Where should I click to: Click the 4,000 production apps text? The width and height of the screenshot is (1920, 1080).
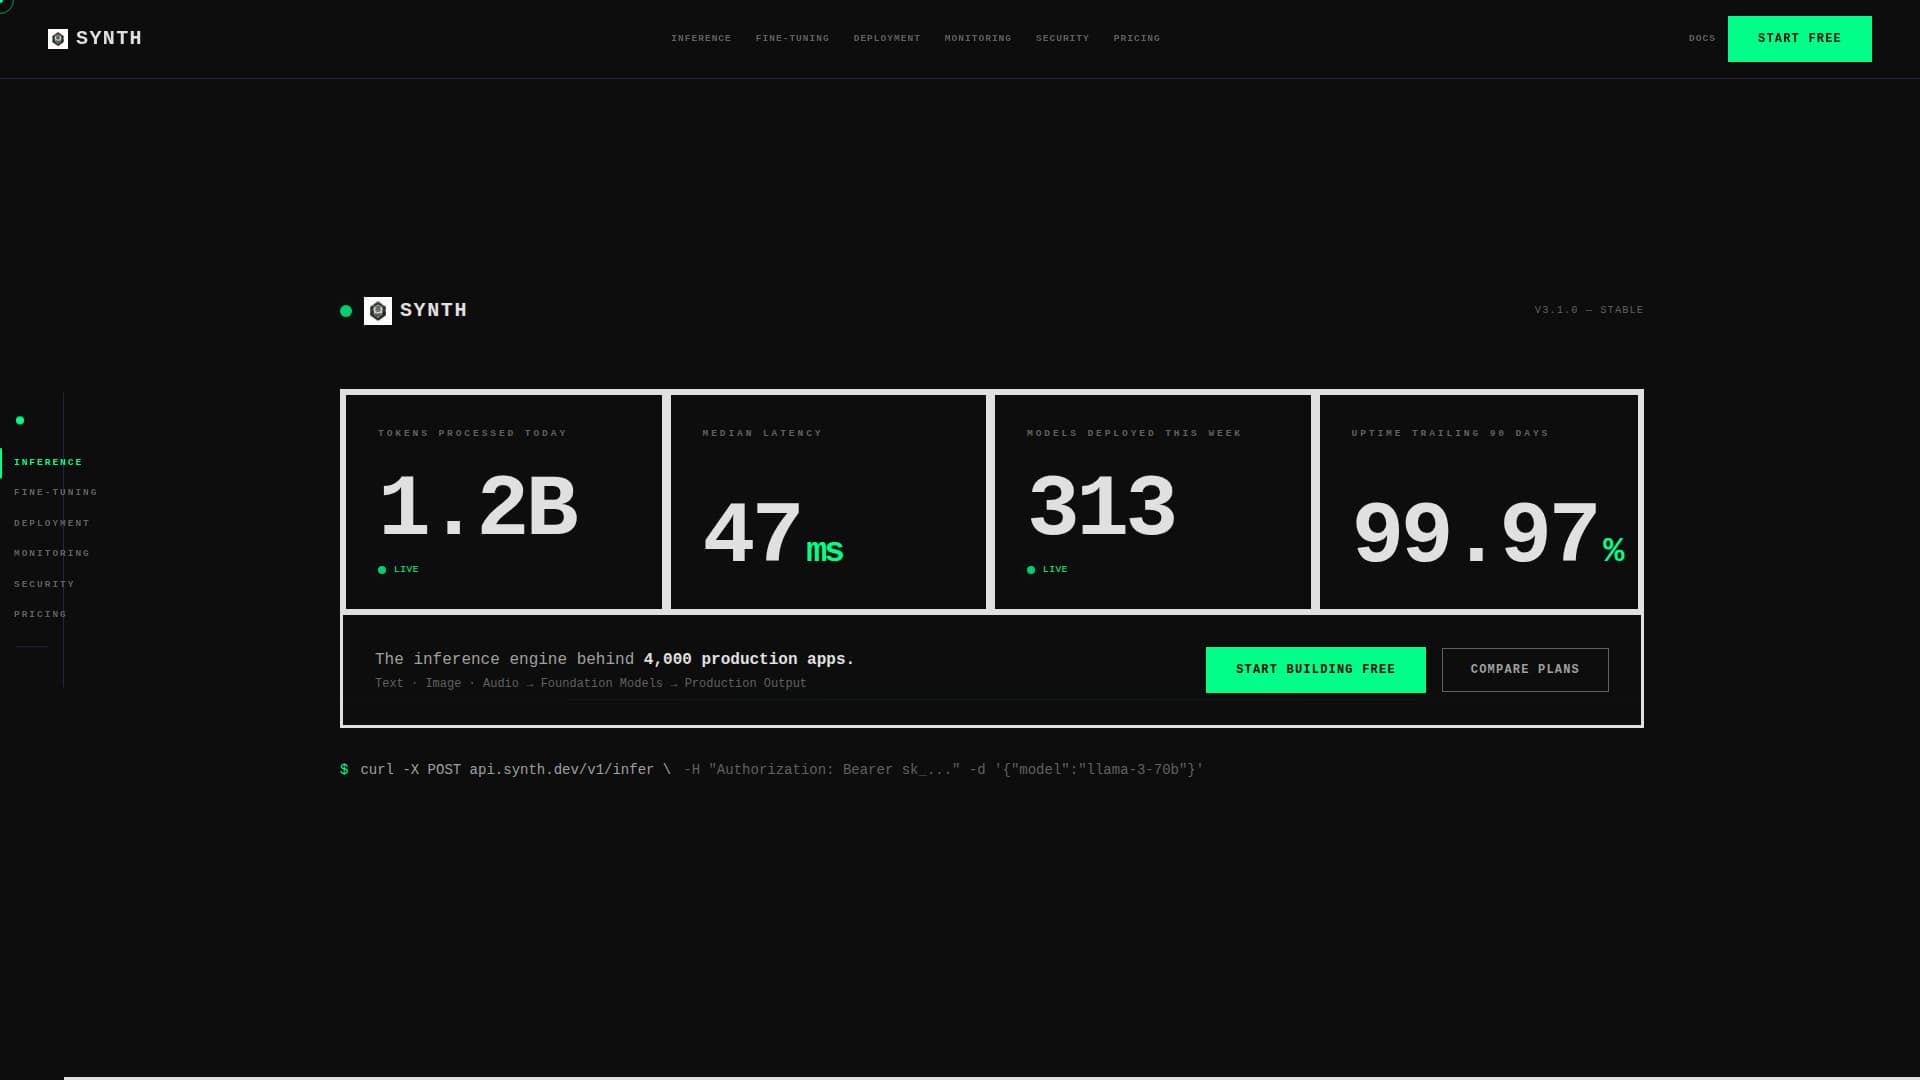click(749, 659)
